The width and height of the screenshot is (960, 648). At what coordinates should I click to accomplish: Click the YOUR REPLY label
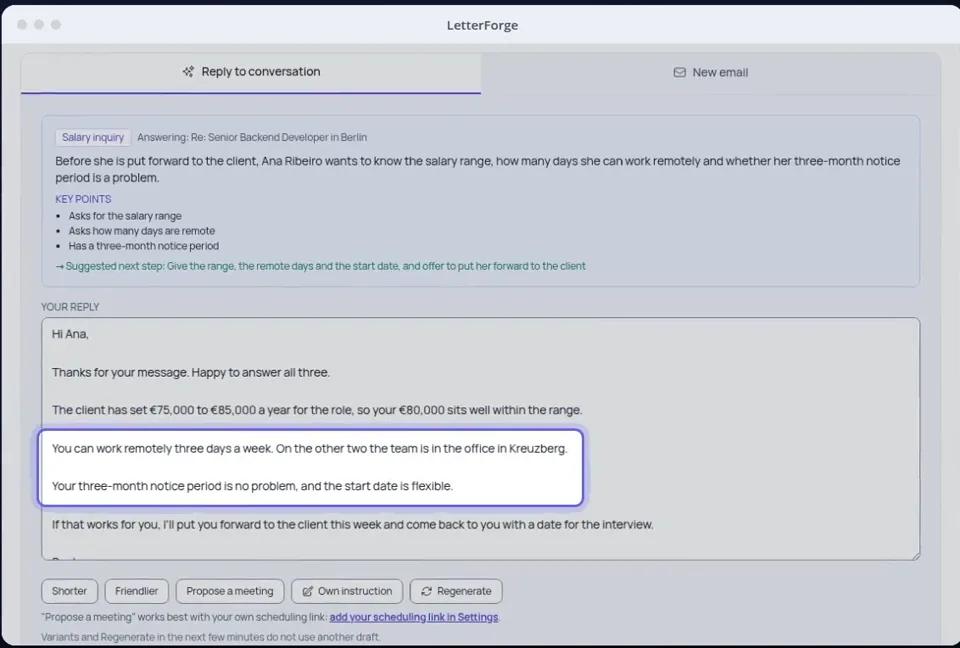tap(70, 307)
